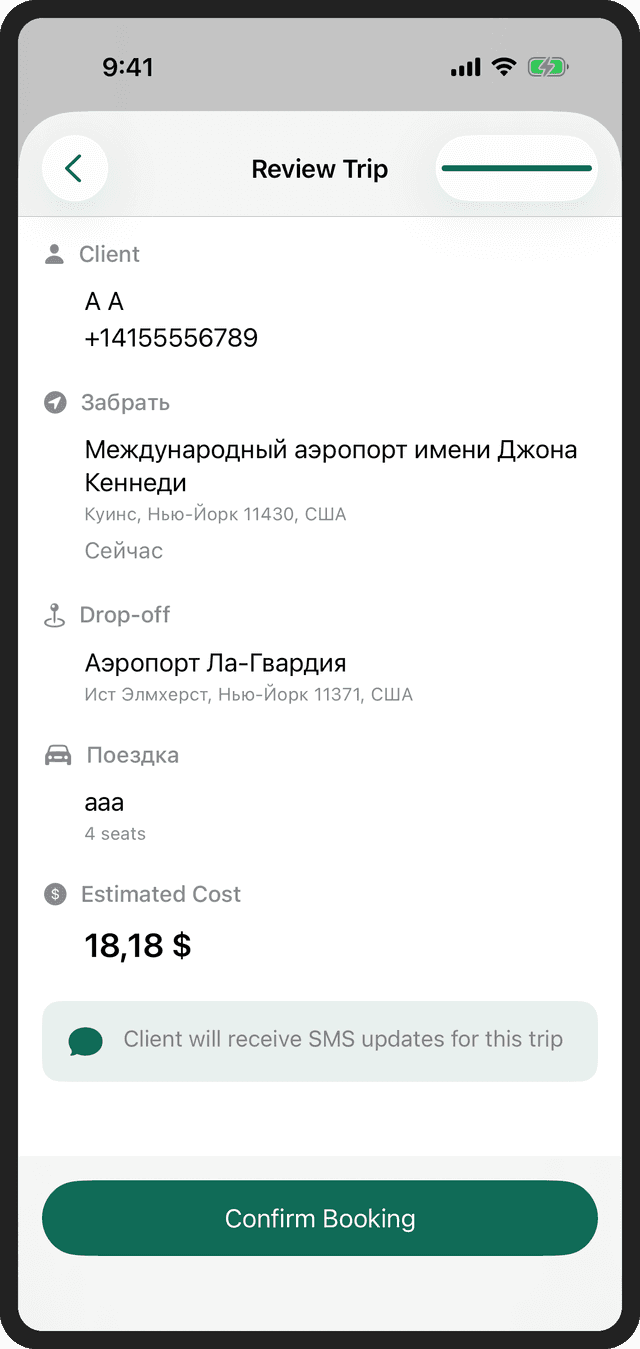Toggle SMS updates for this trip
This screenshot has height=1349, width=640.
tap(320, 1040)
